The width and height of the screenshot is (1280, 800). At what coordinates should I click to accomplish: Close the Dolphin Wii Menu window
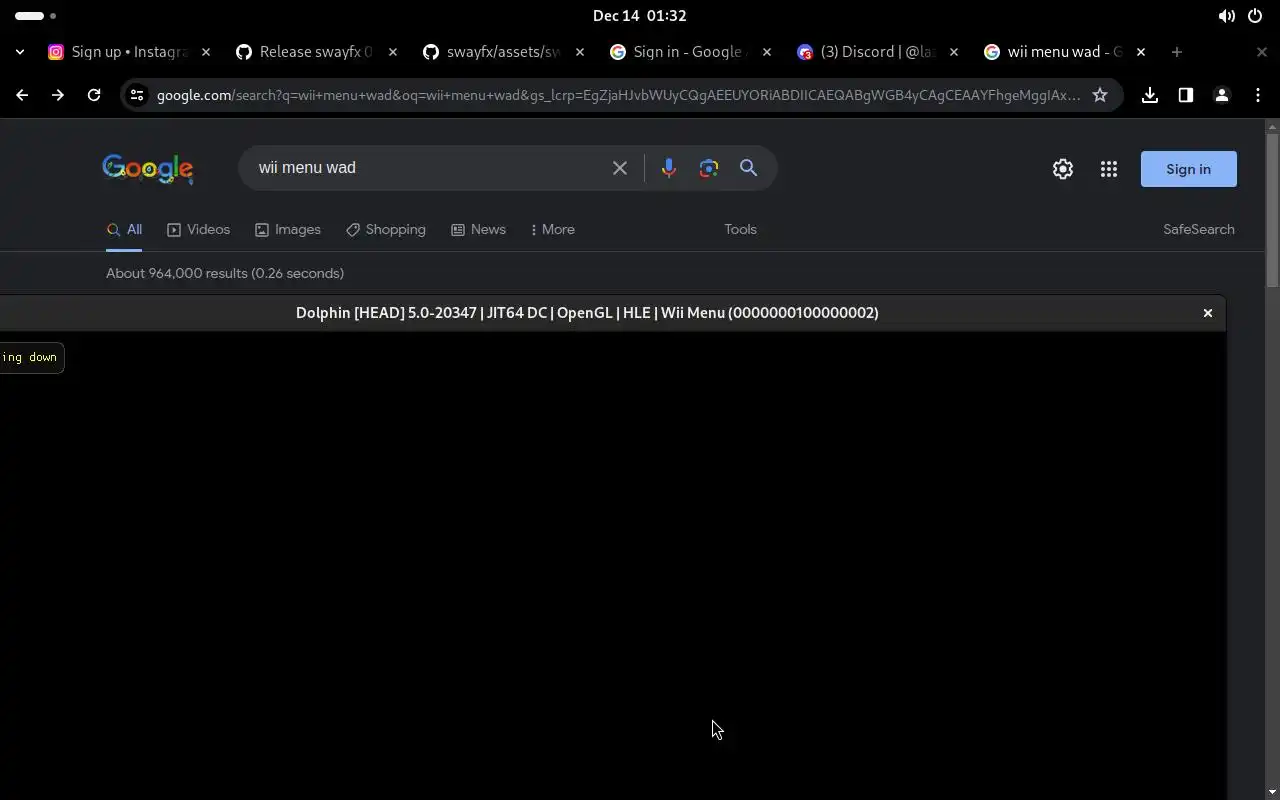pyautogui.click(x=1208, y=313)
